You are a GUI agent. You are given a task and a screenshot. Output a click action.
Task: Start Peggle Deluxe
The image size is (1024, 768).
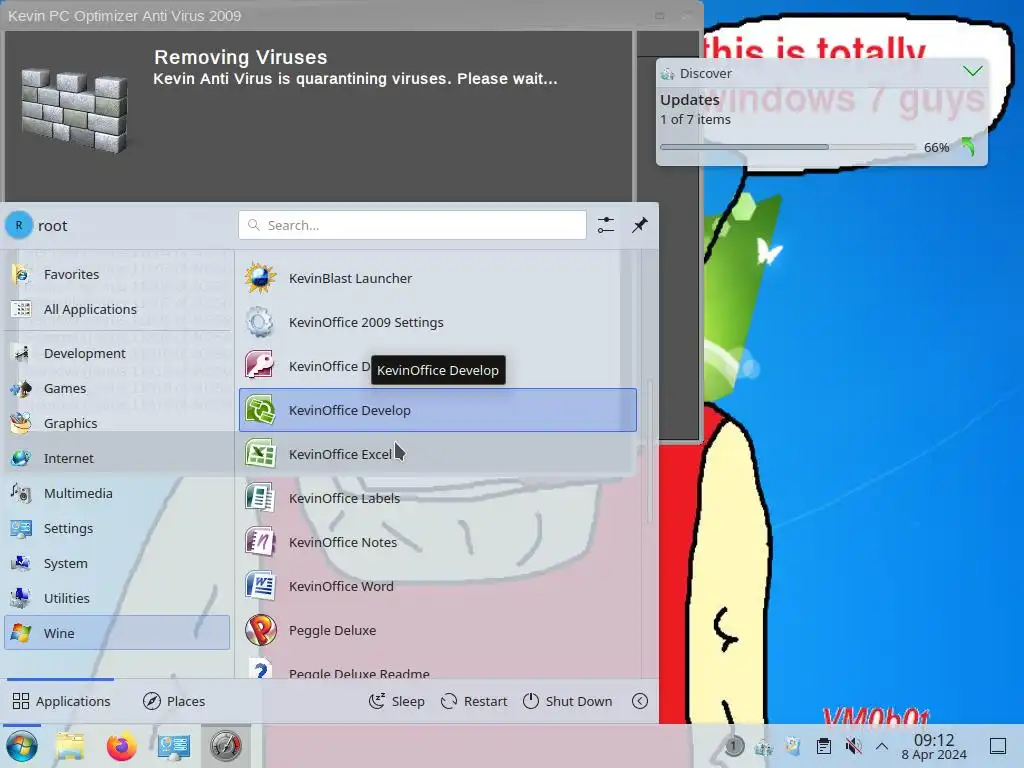(x=438, y=630)
